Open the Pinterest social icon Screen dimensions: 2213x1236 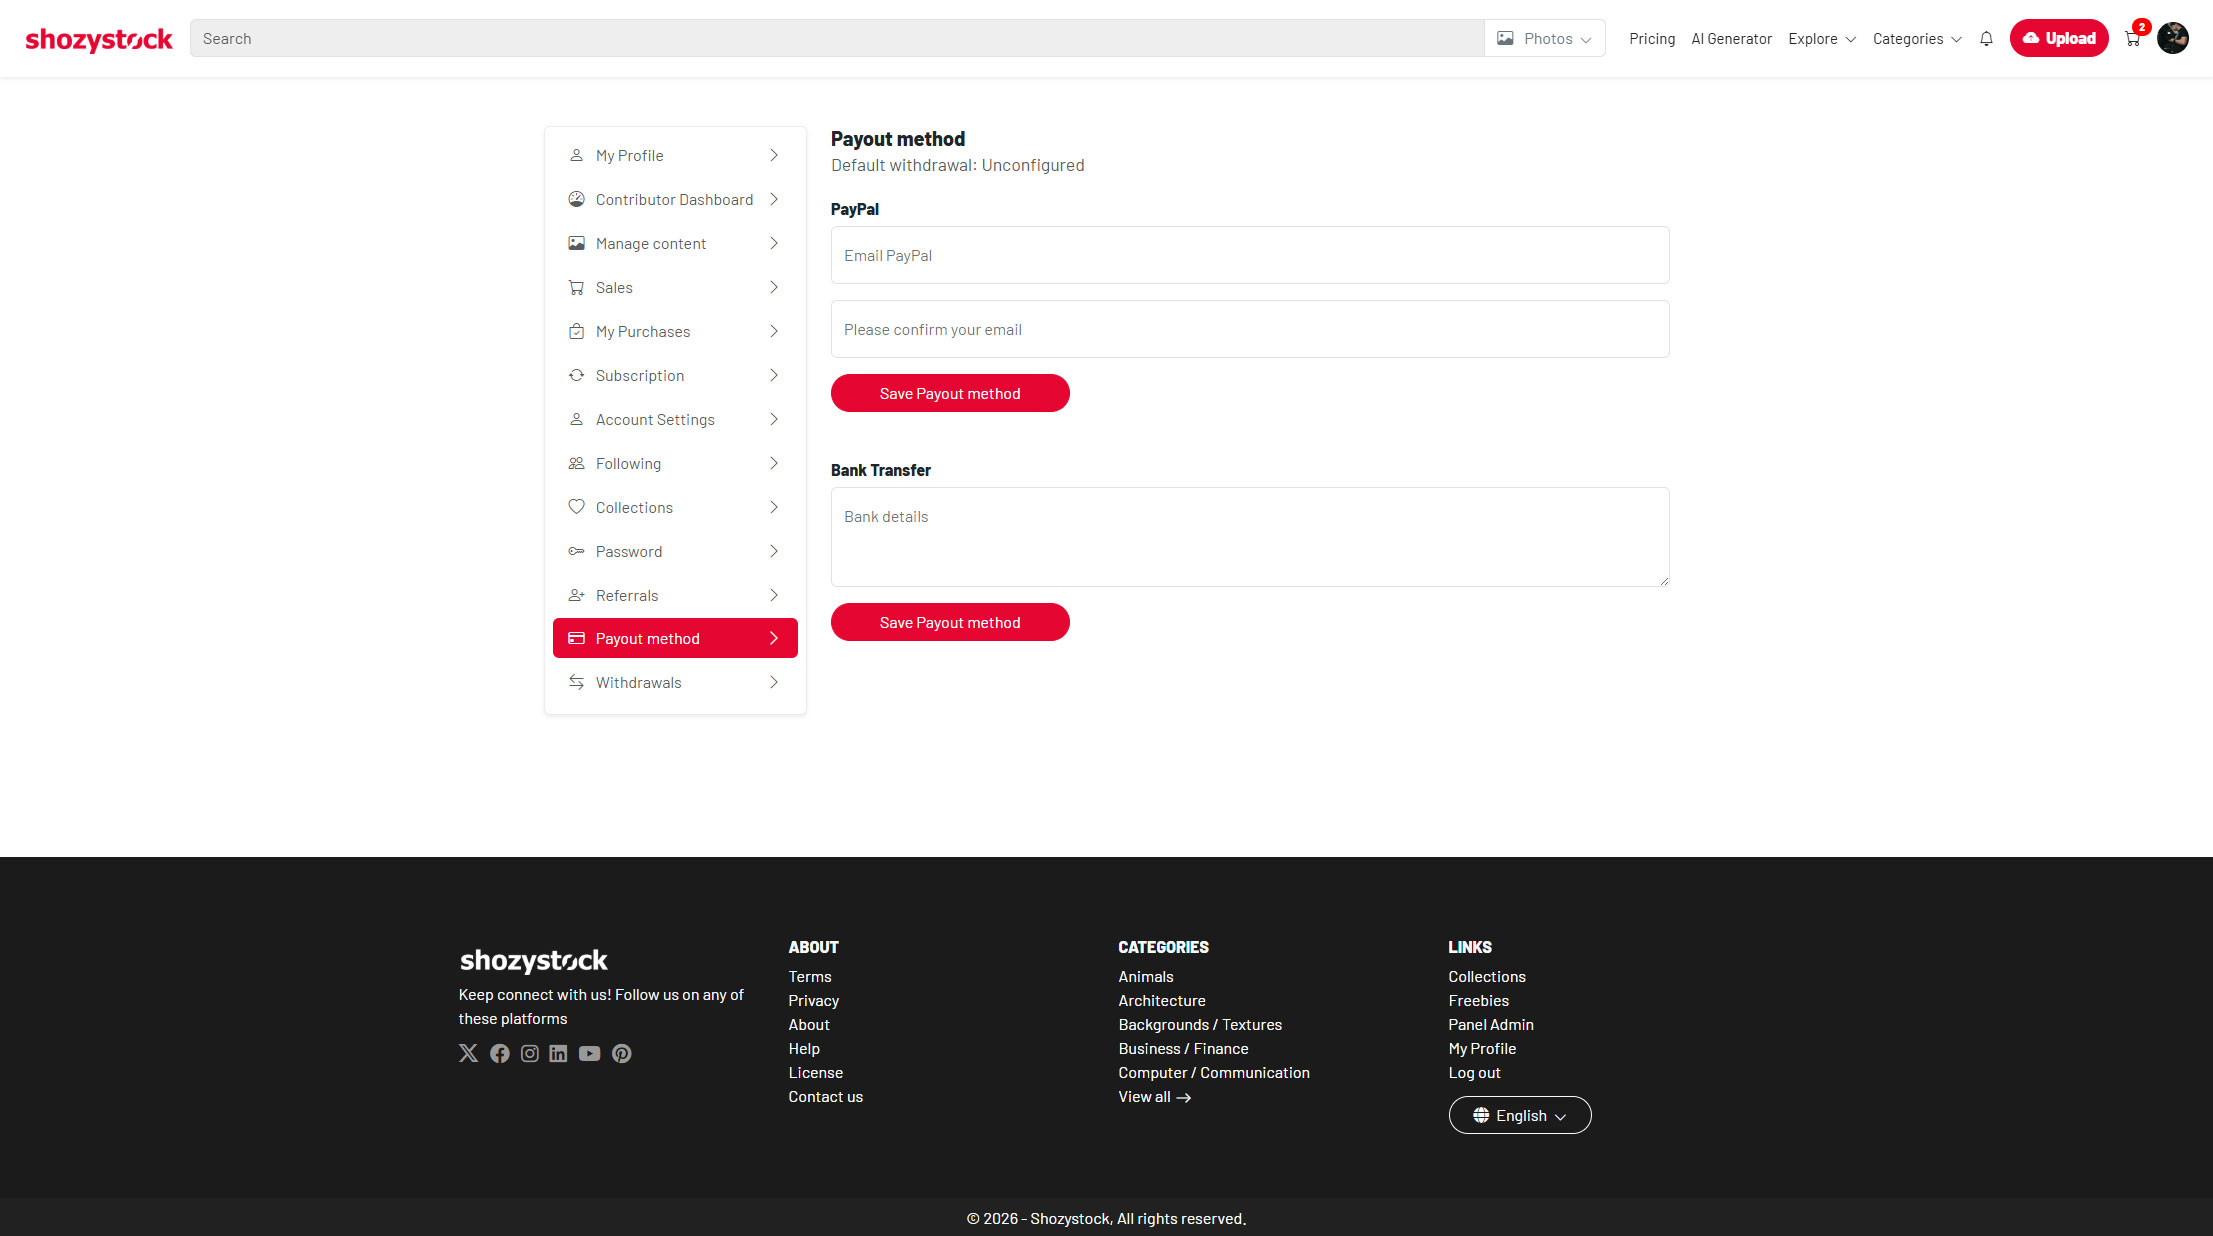coord(621,1053)
